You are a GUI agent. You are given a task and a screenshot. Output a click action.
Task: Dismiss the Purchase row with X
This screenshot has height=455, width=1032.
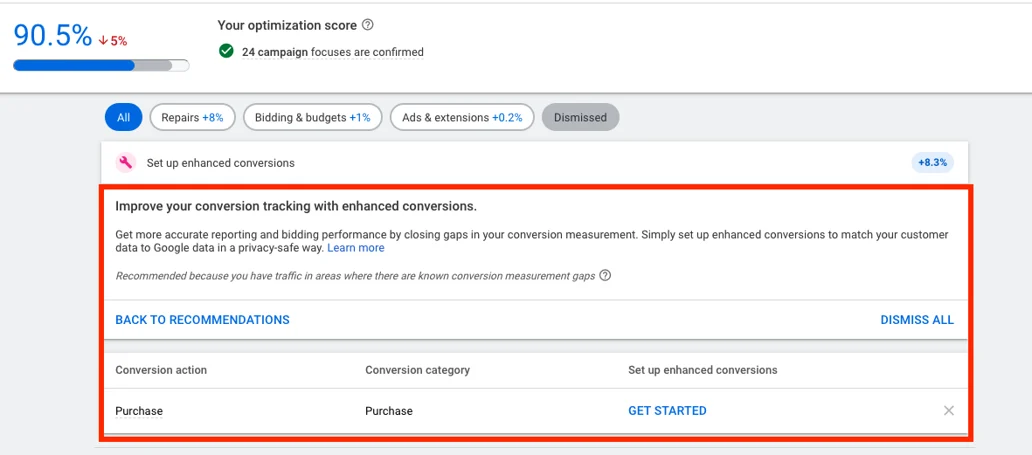(948, 411)
